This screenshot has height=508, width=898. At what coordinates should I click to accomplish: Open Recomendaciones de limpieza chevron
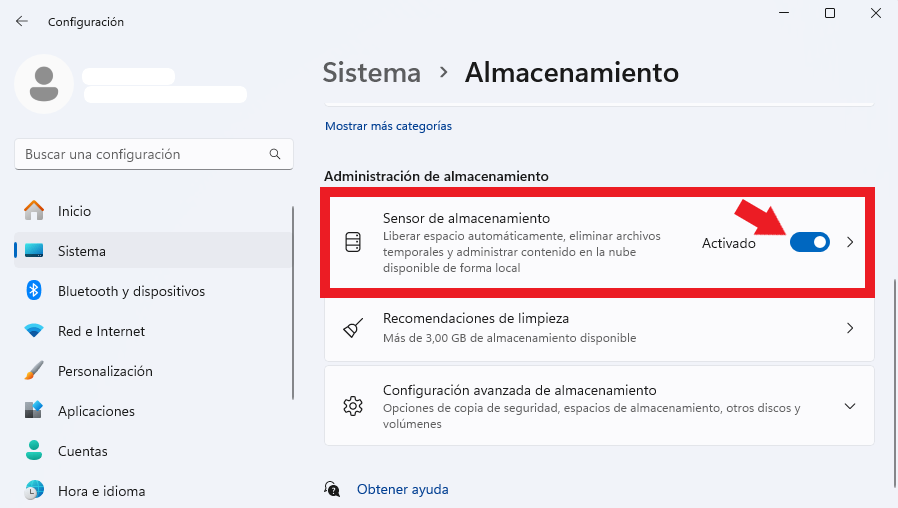pyautogui.click(x=850, y=328)
